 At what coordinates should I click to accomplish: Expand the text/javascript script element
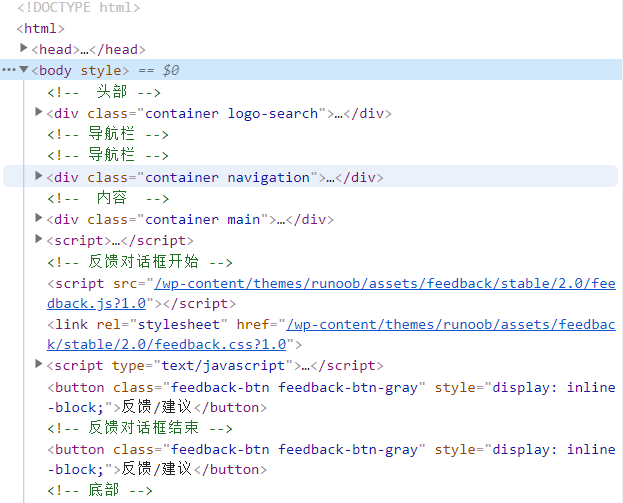click(39, 364)
